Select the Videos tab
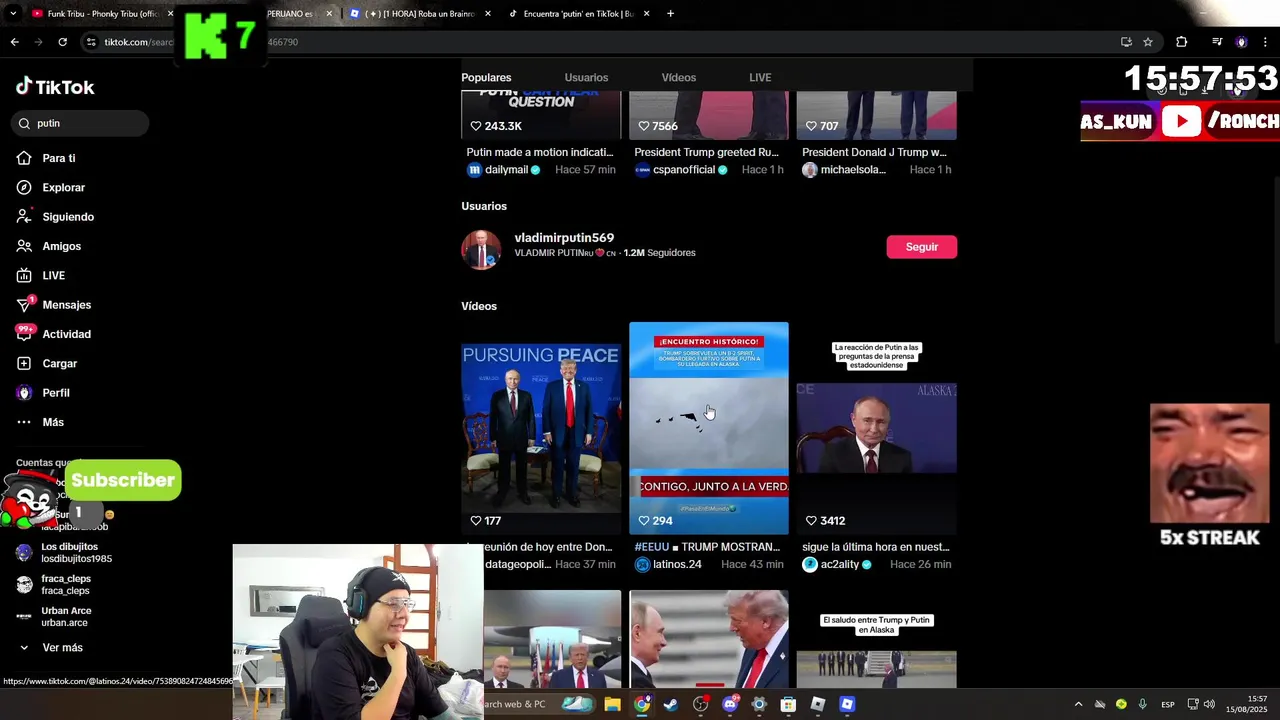Image resolution: width=1280 pixels, height=720 pixels. tap(678, 77)
